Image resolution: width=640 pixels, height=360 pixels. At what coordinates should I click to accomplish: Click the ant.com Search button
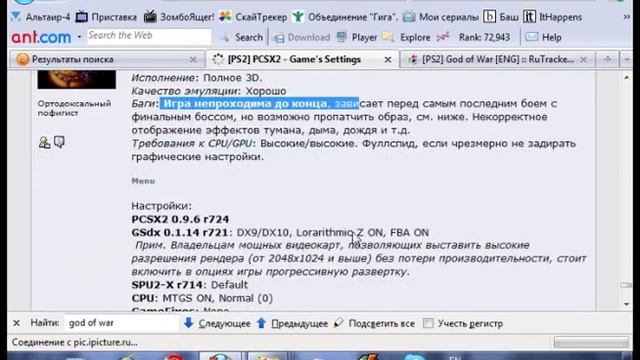pos(241,38)
